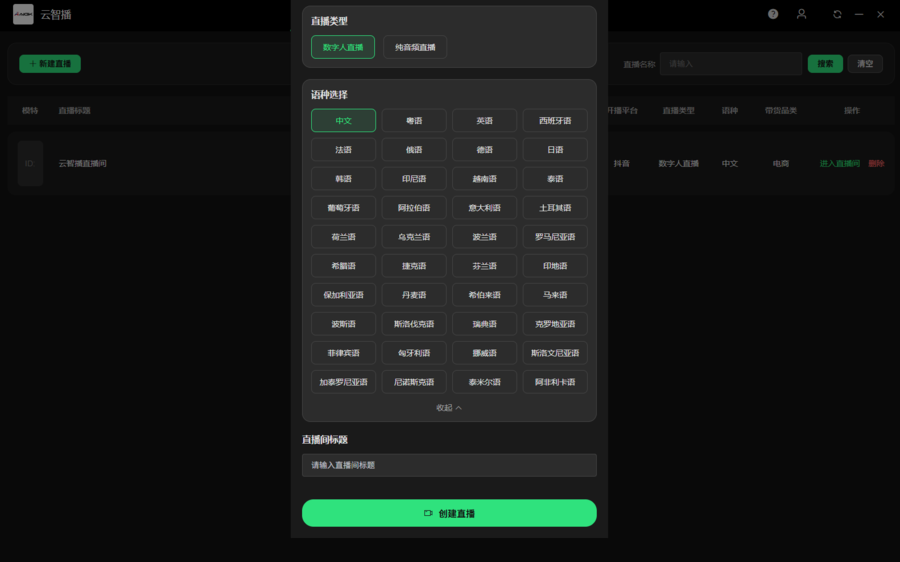Open 进入直播间 link for 云智播直播间
The height and width of the screenshot is (562, 900).
coord(840,164)
